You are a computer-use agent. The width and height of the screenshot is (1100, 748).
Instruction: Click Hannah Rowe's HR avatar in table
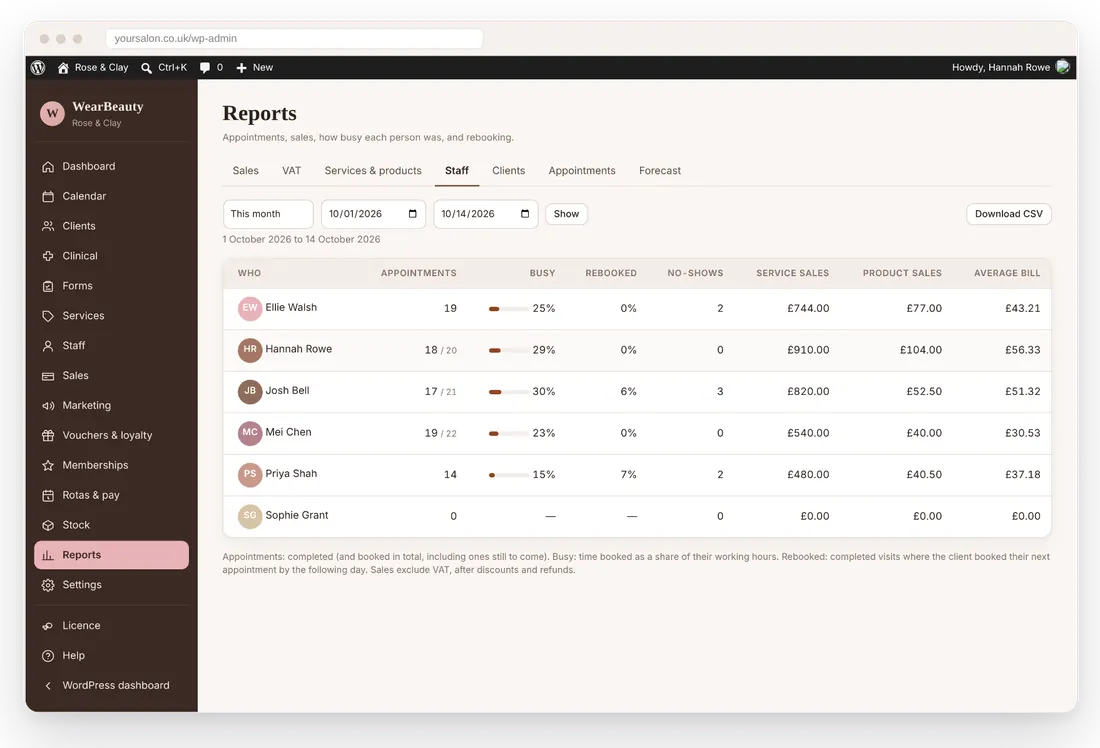pyautogui.click(x=250, y=349)
